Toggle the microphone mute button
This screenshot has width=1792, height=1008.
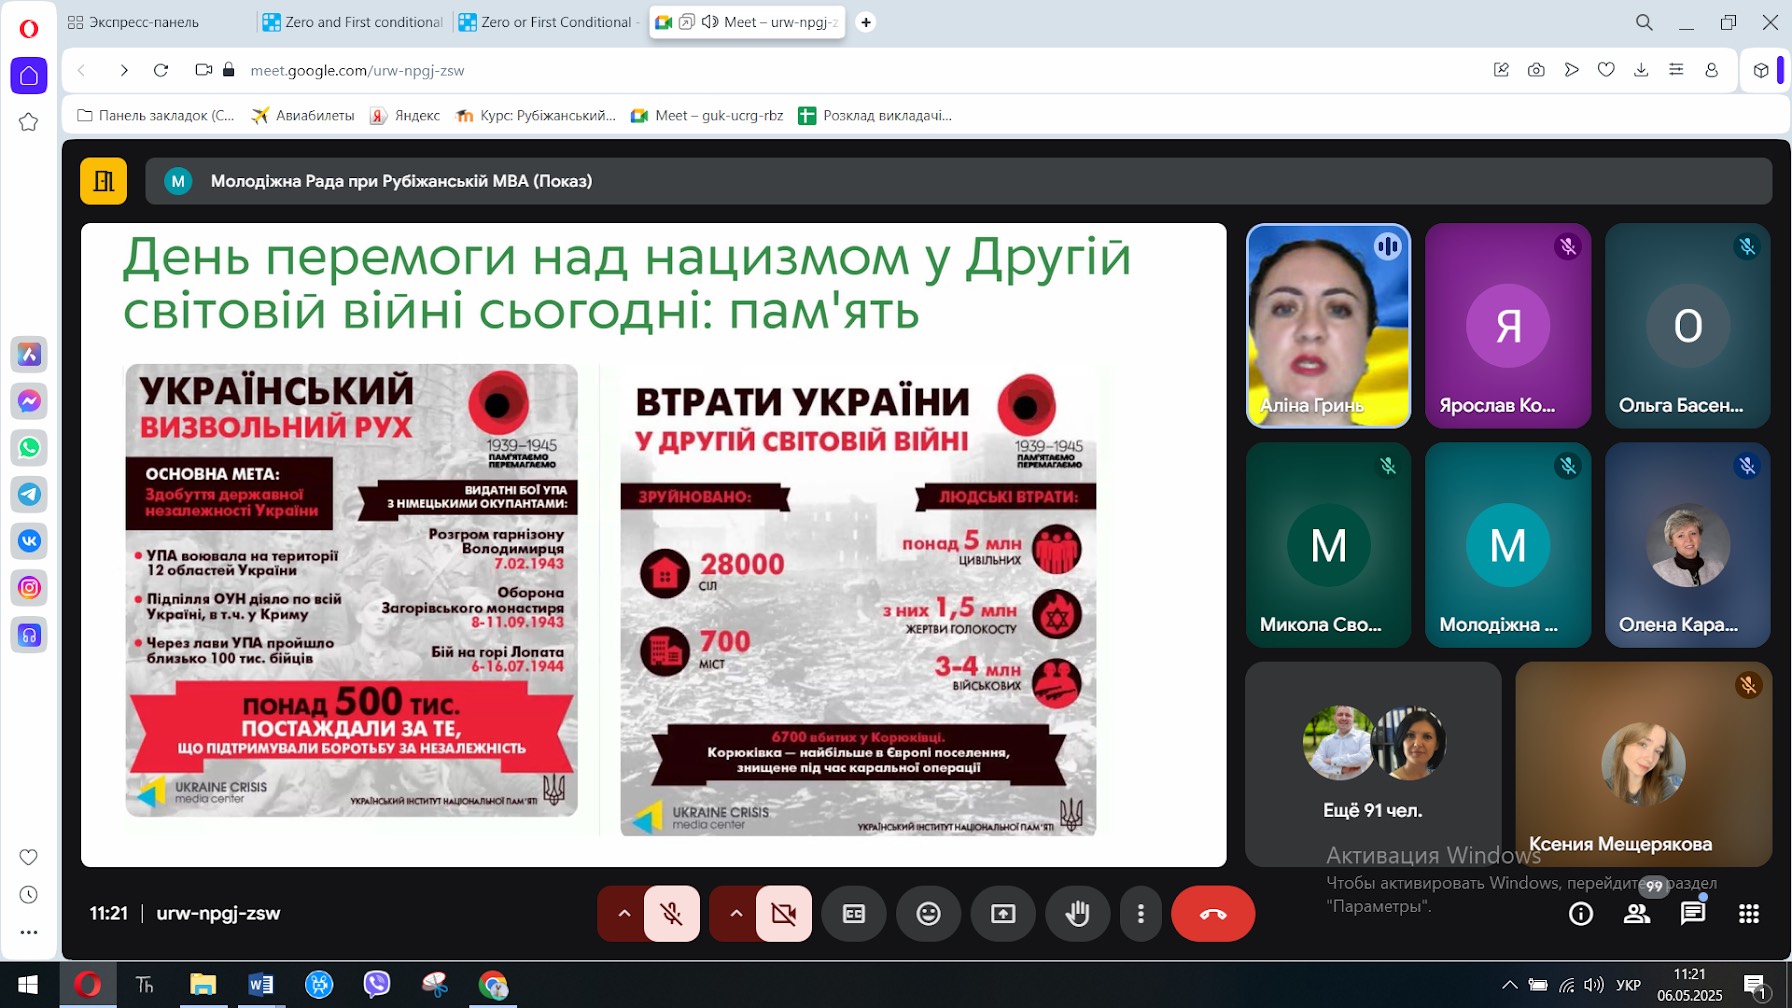671,913
